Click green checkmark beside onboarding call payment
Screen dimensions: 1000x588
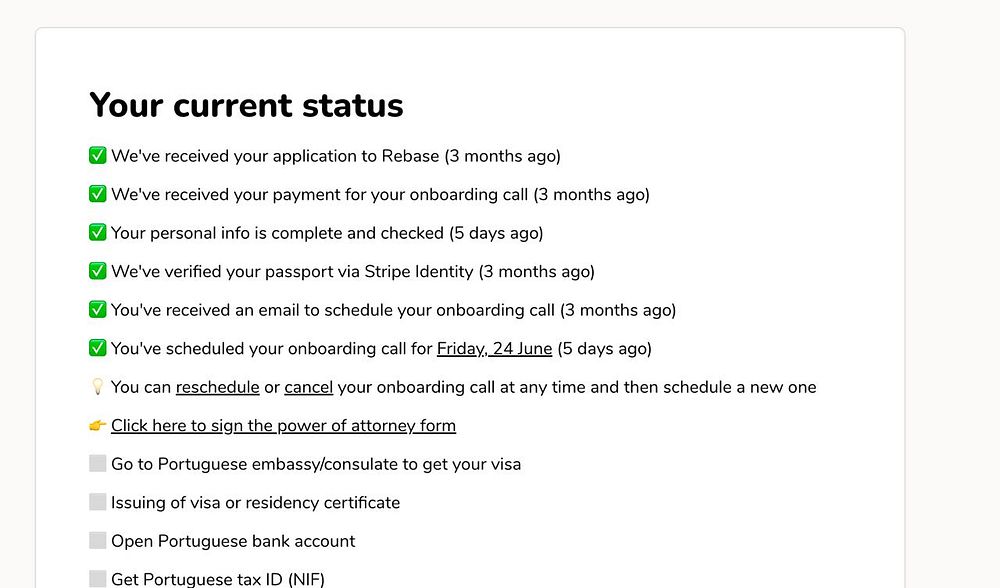(x=98, y=194)
